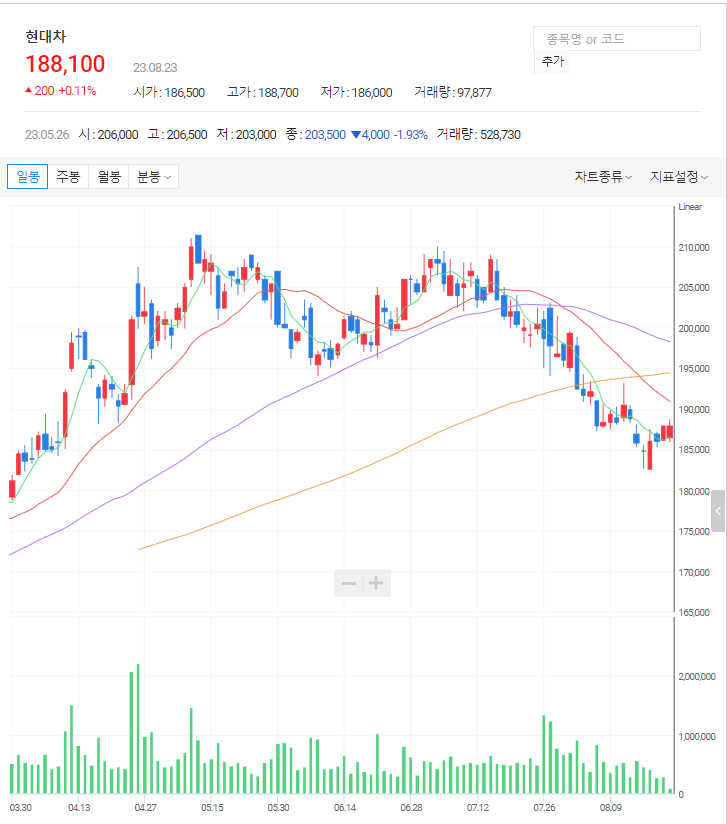727x824 pixels.
Task: Click the 시가: 186,500 value
Action: click(x=169, y=92)
